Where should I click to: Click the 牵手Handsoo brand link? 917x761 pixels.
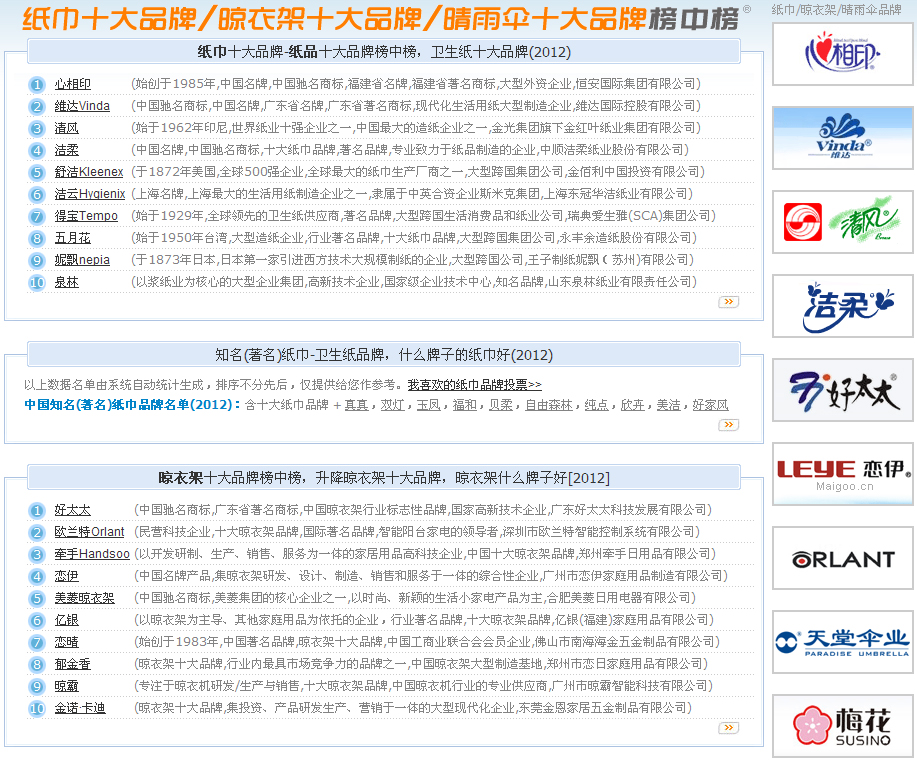[92, 554]
